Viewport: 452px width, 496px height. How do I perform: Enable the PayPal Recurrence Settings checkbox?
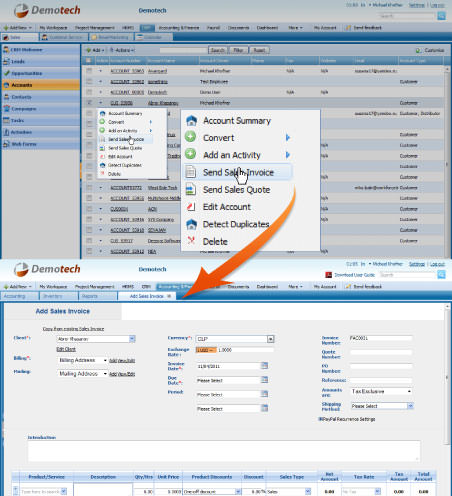click(320, 419)
